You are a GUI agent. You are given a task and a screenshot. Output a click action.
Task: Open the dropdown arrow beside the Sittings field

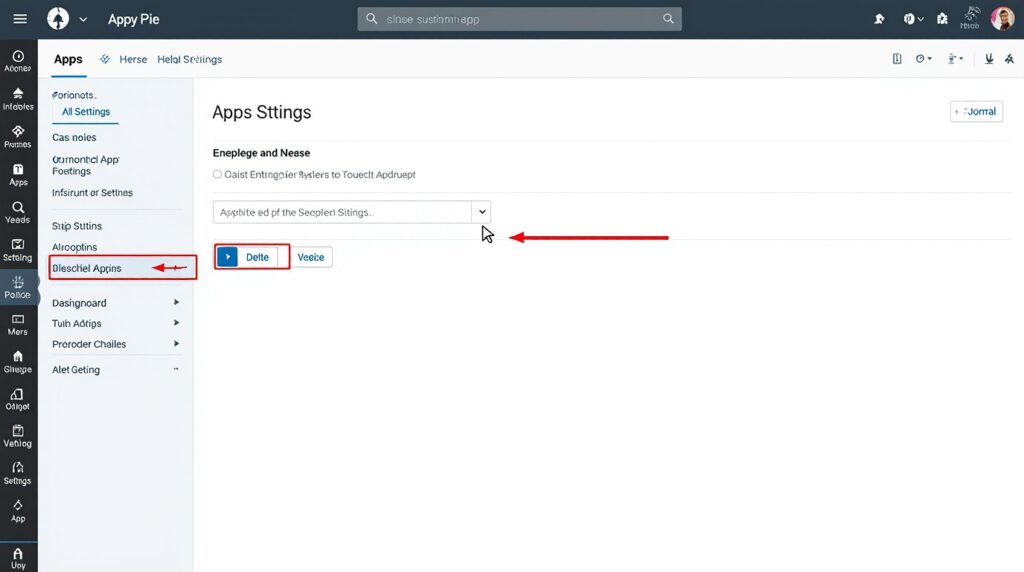coord(482,212)
